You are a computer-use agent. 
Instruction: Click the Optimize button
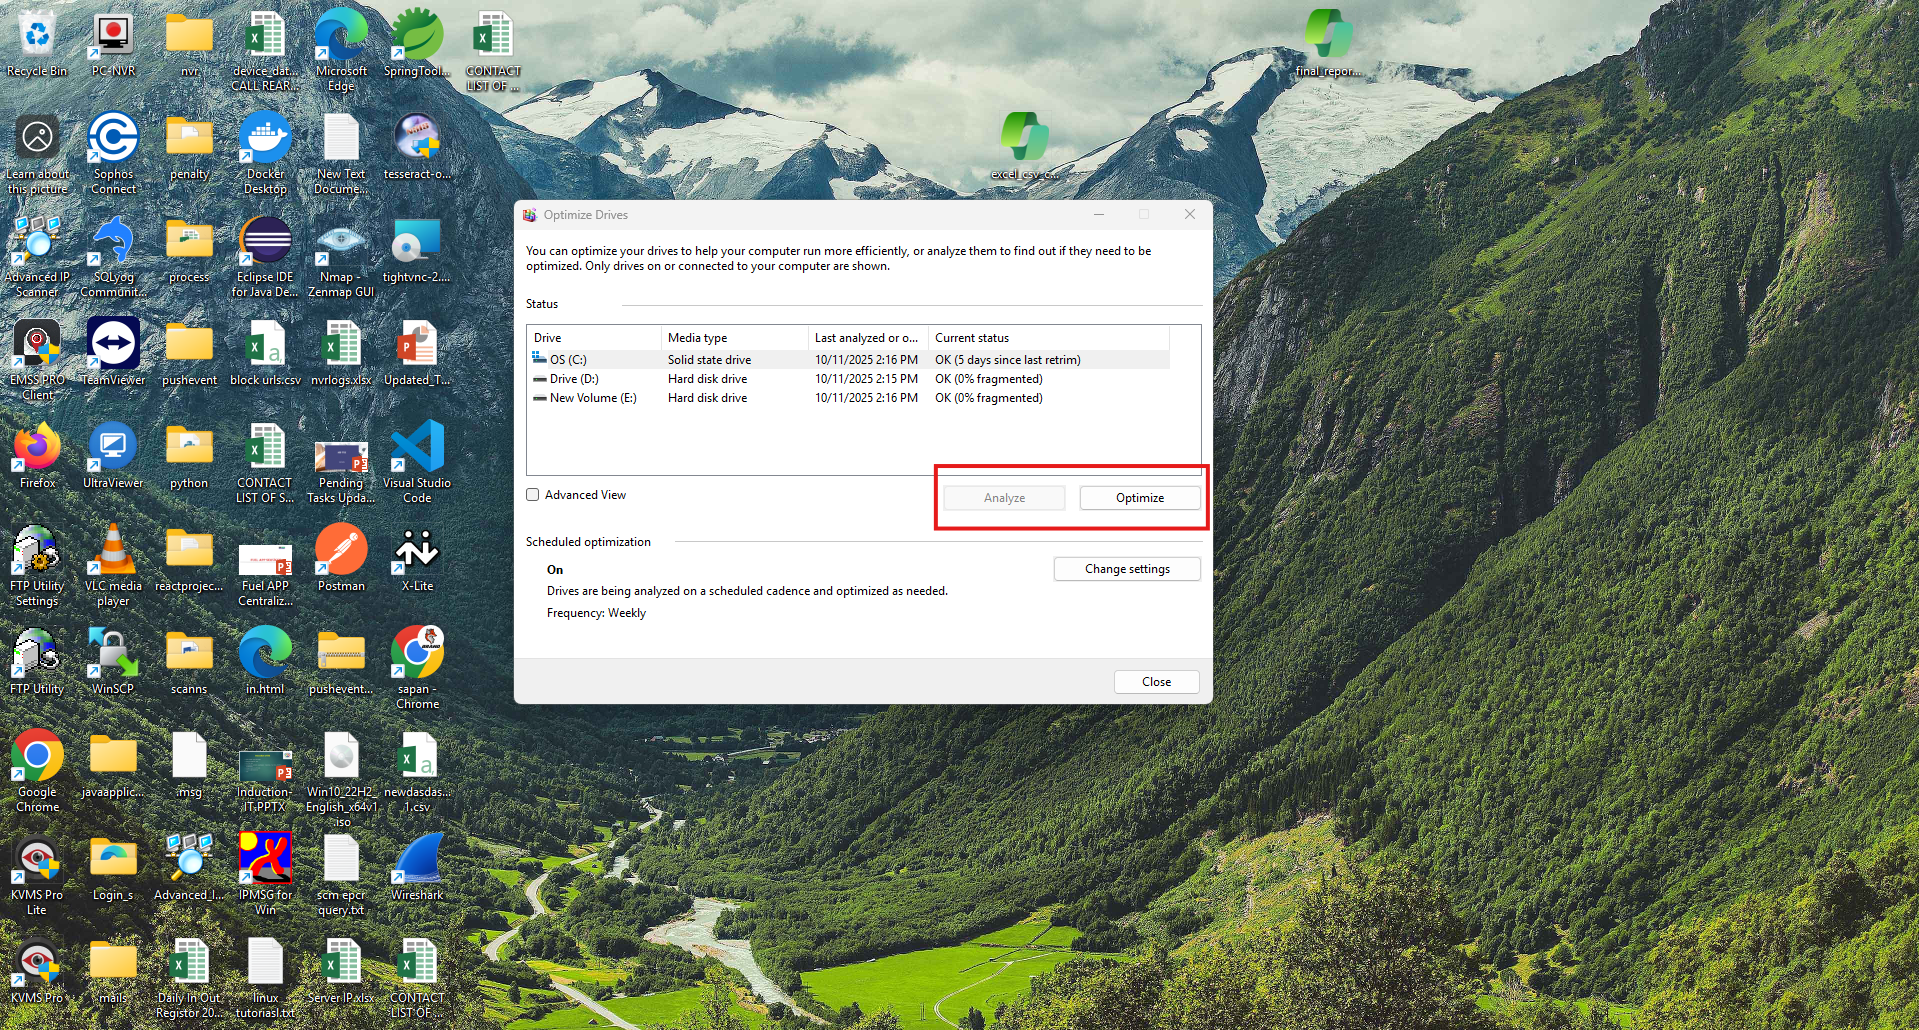pyautogui.click(x=1139, y=498)
